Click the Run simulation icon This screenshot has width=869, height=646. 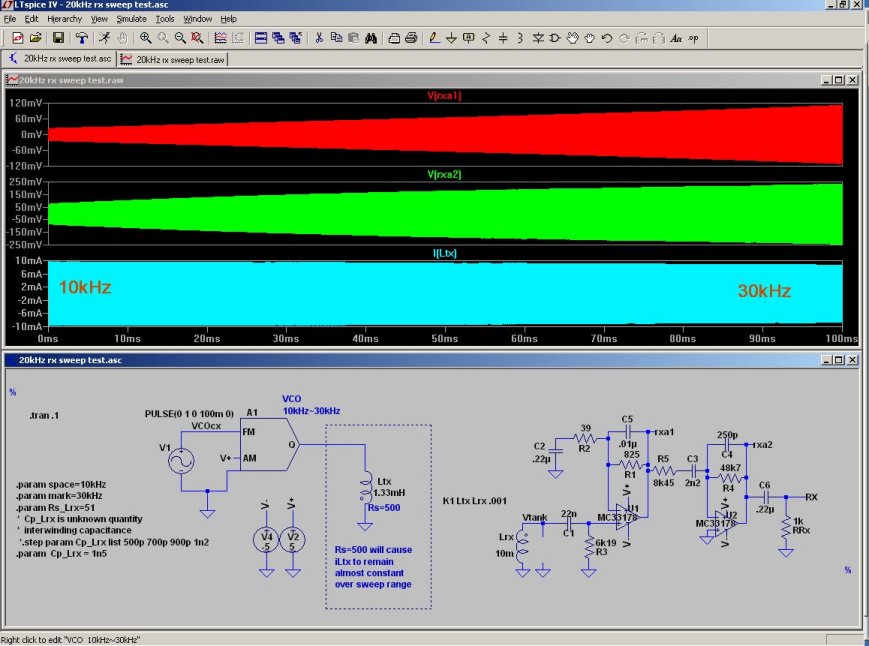point(103,38)
